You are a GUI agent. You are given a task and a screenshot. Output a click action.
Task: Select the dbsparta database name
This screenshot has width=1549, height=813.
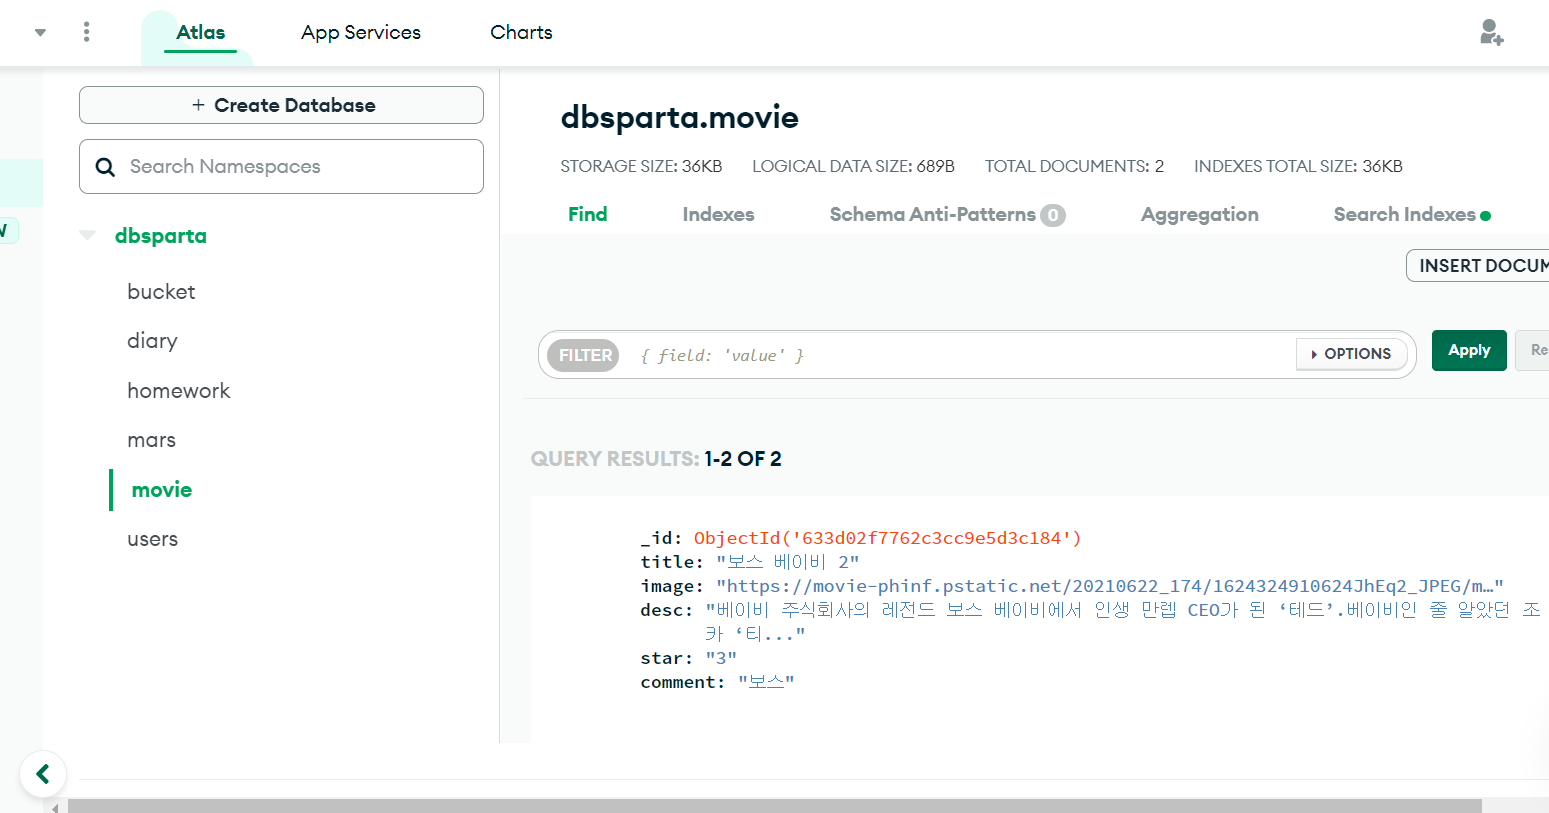161,236
